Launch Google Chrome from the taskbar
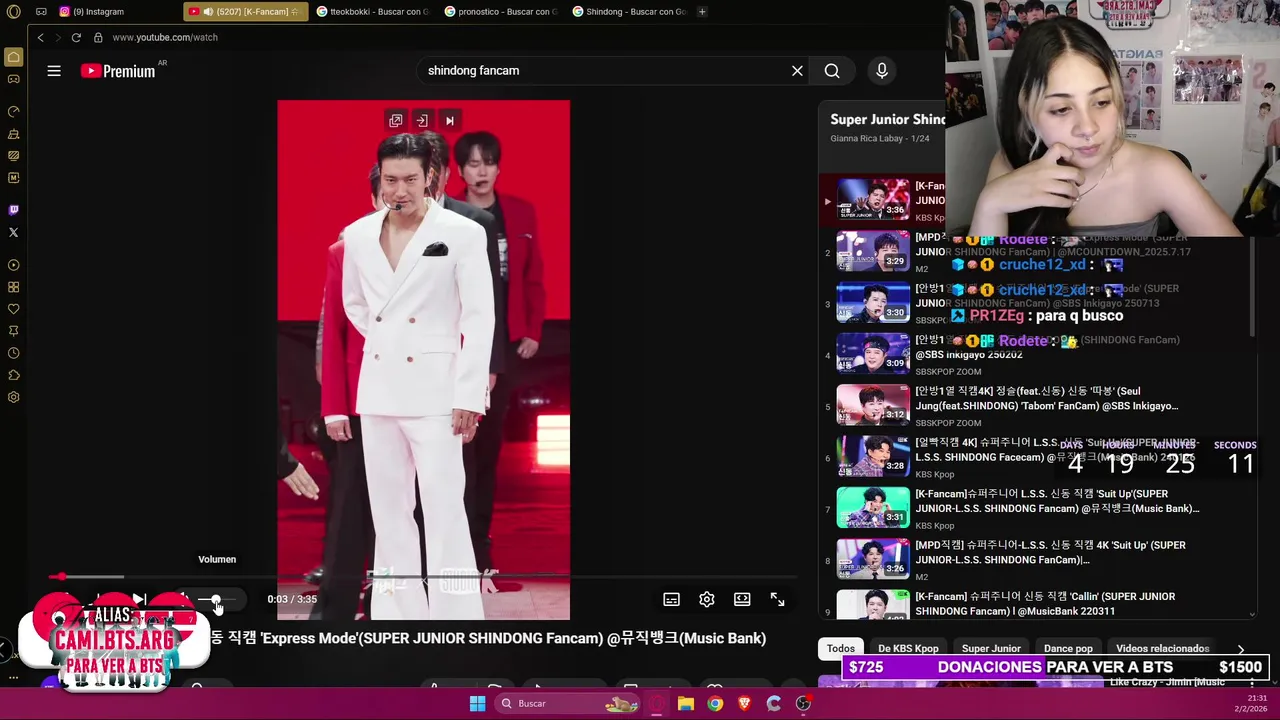 (715, 703)
